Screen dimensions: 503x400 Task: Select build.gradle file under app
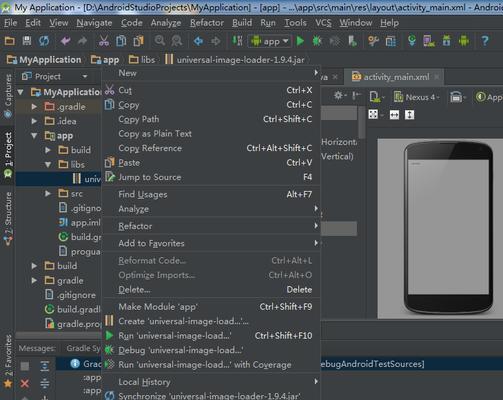pyautogui.click(x=80, y=237)
